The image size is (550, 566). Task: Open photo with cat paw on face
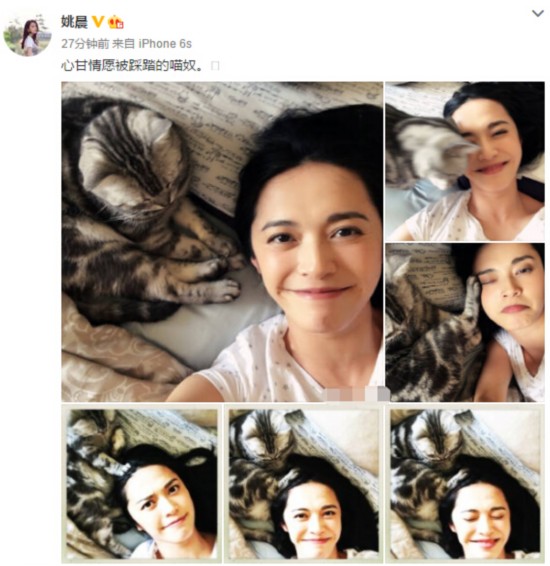[465, 322]
